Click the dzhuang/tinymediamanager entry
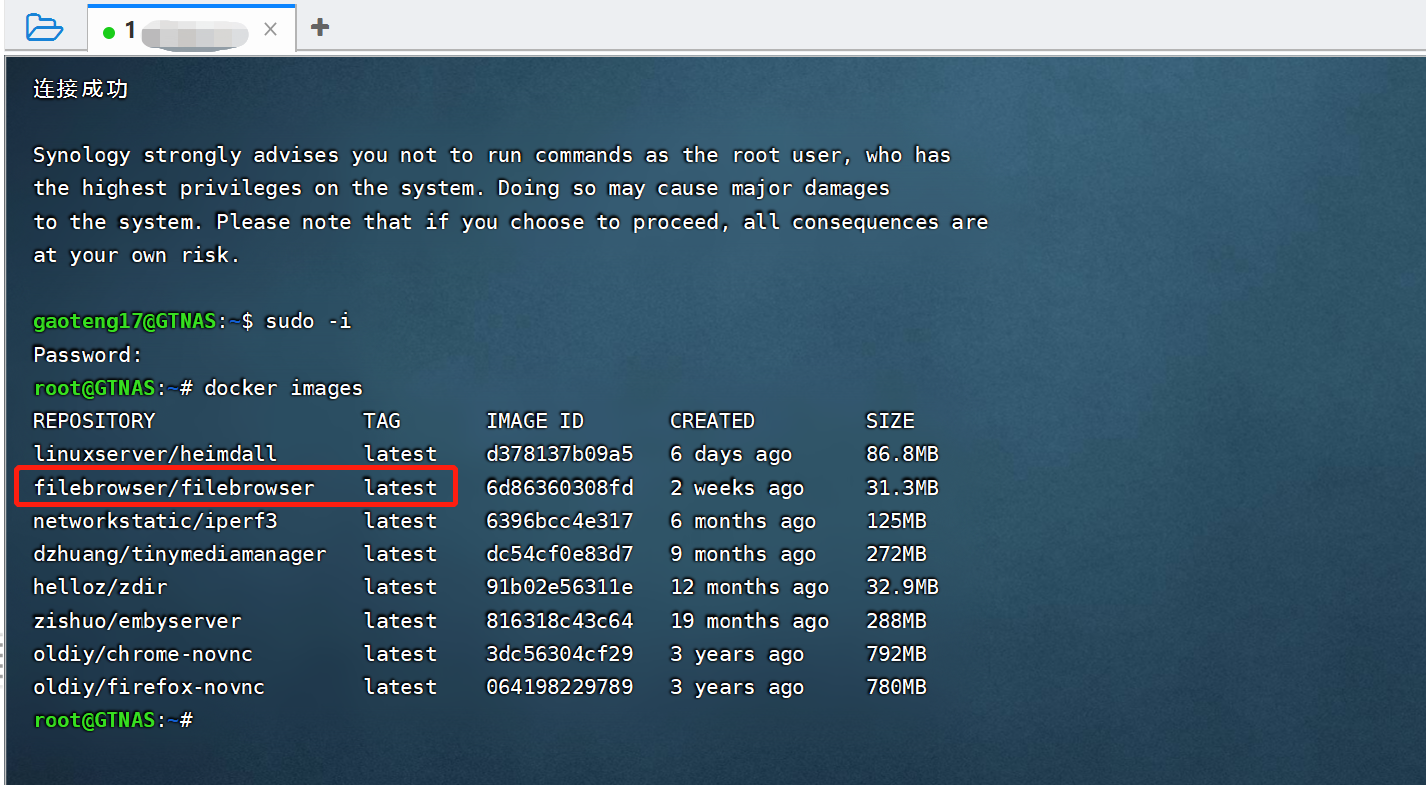 (x=180, y=554)
